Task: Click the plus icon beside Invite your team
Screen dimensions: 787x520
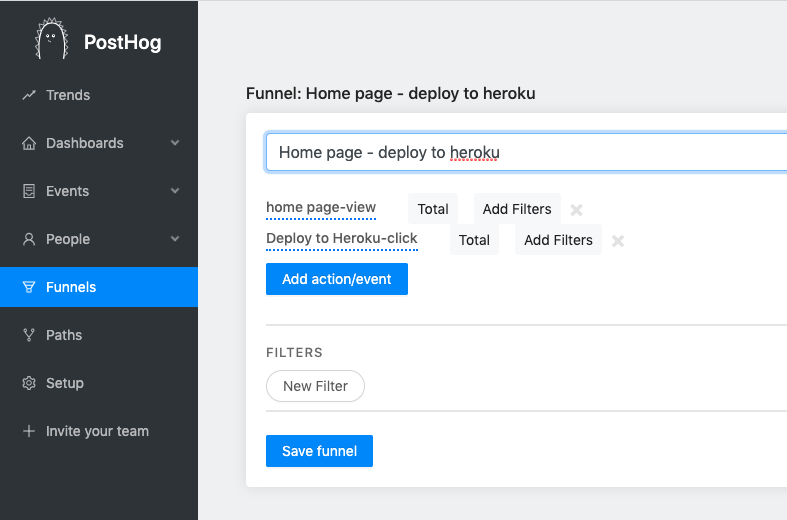Action: [x=29, y=431]
